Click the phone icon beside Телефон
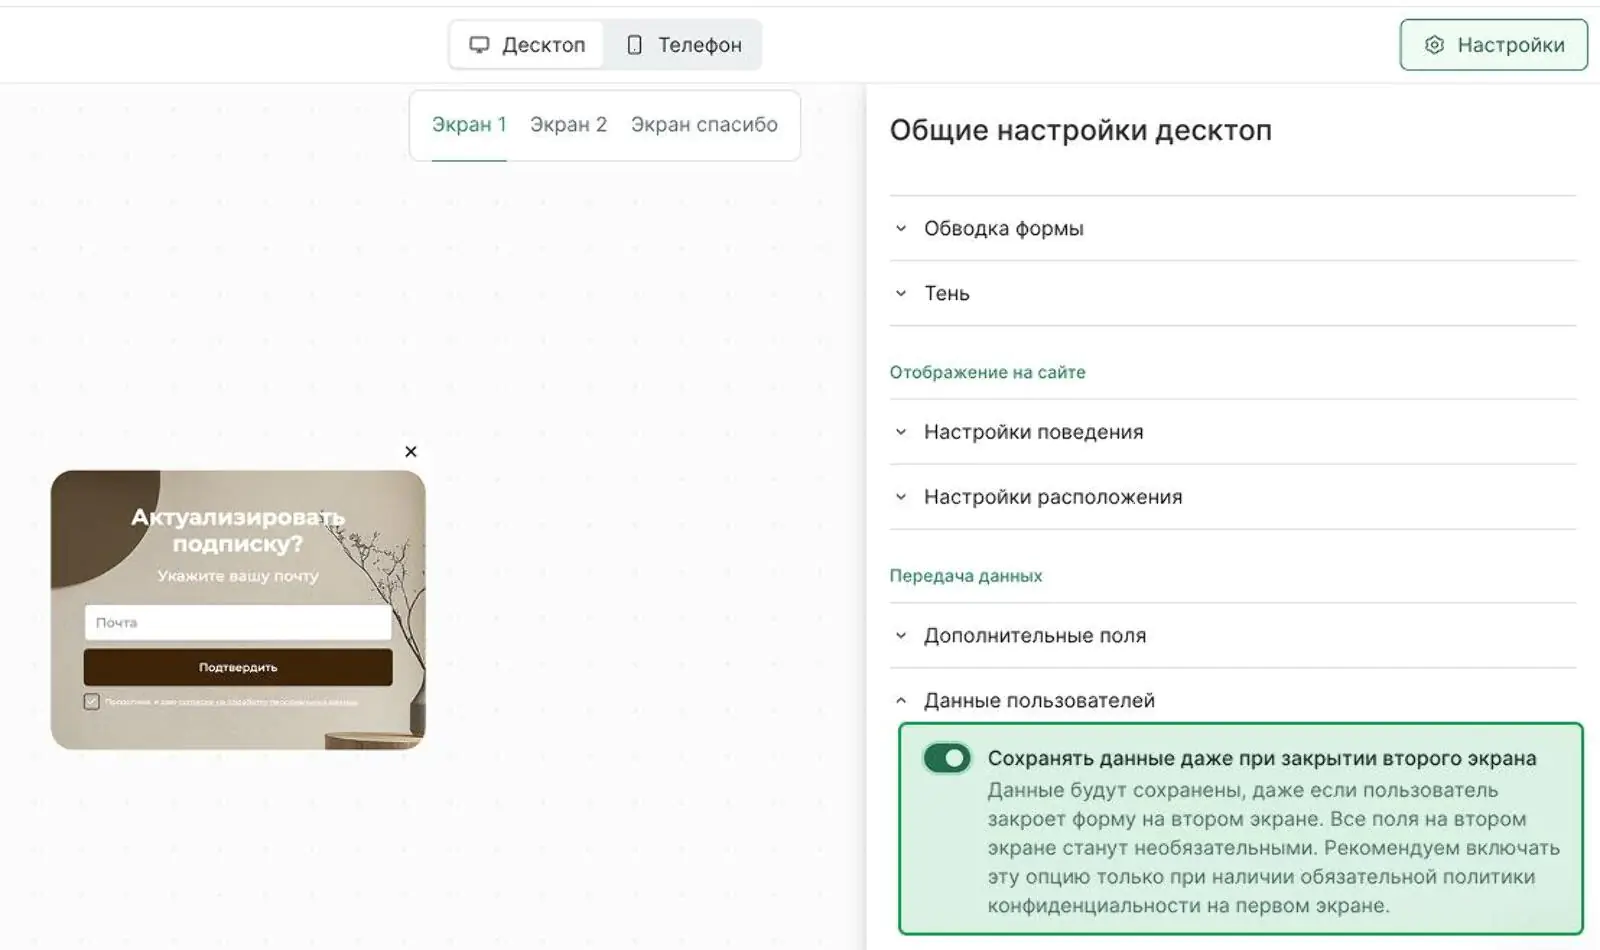1600x950 pixels. [x=634, y=45]
